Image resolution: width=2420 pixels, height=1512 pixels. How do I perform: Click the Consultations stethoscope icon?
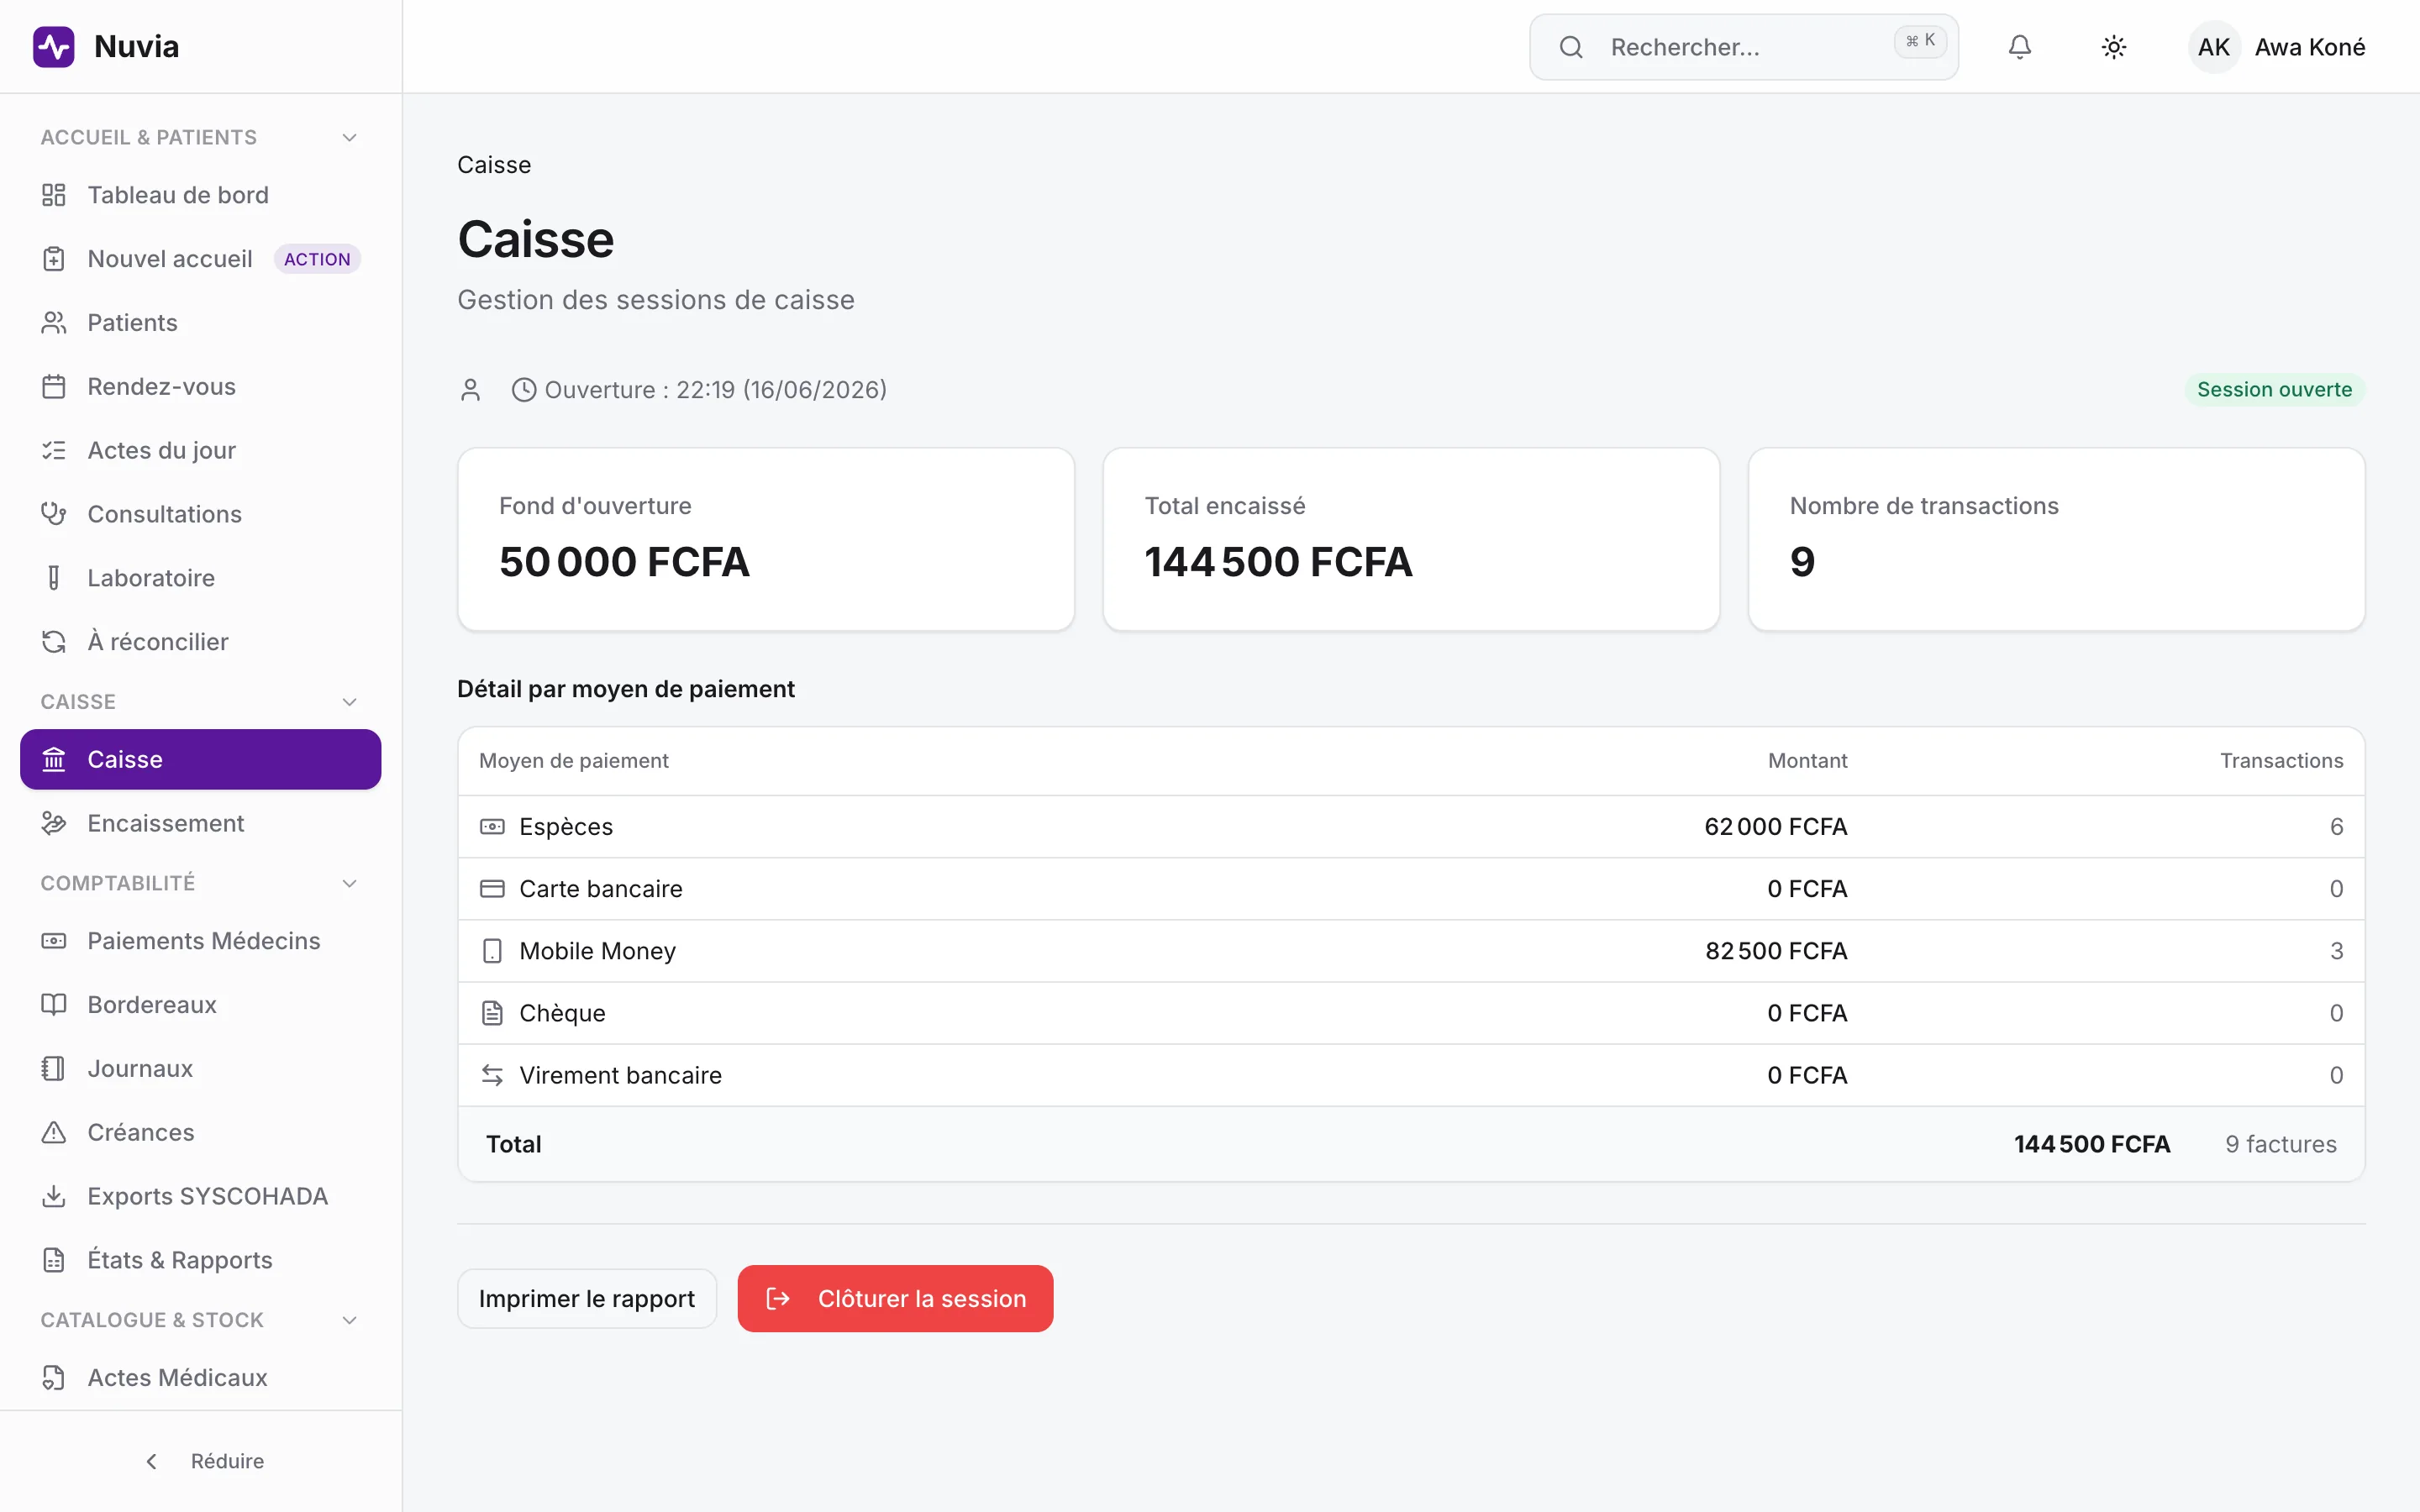[x=54, y=514]
